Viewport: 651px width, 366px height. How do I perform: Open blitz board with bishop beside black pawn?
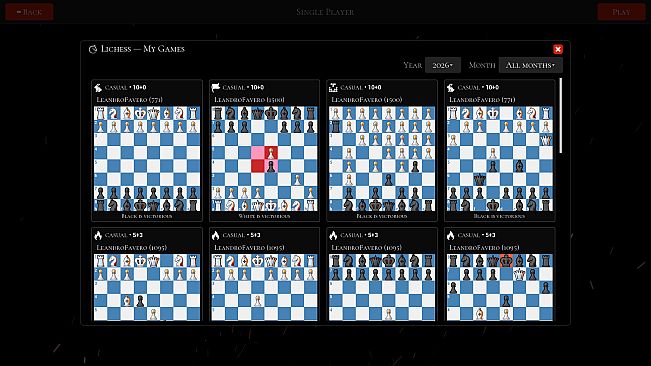pyautogui.click(x=147, y=287)
